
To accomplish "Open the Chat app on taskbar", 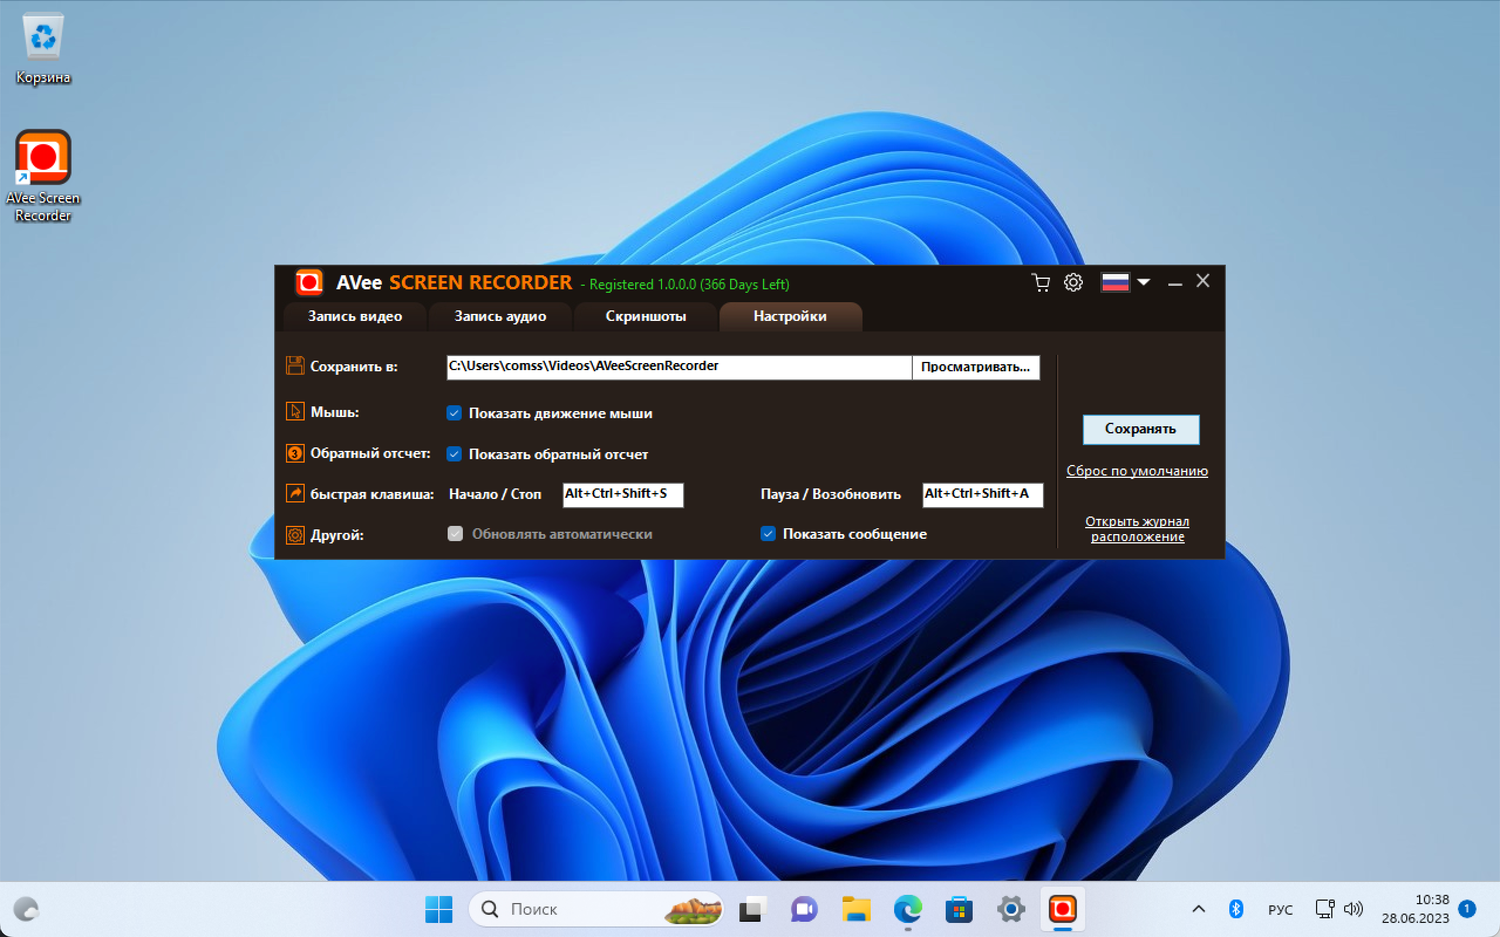I will 804,909.
